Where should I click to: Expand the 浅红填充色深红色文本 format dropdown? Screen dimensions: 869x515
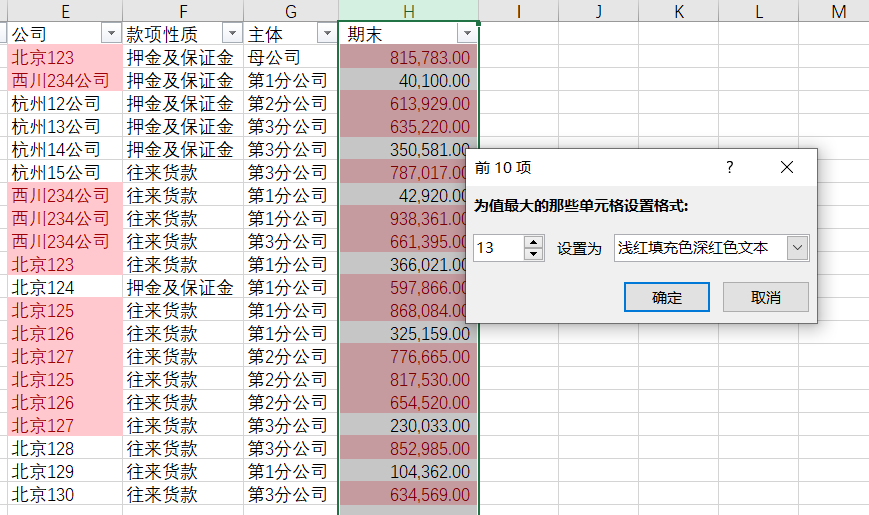798,248
